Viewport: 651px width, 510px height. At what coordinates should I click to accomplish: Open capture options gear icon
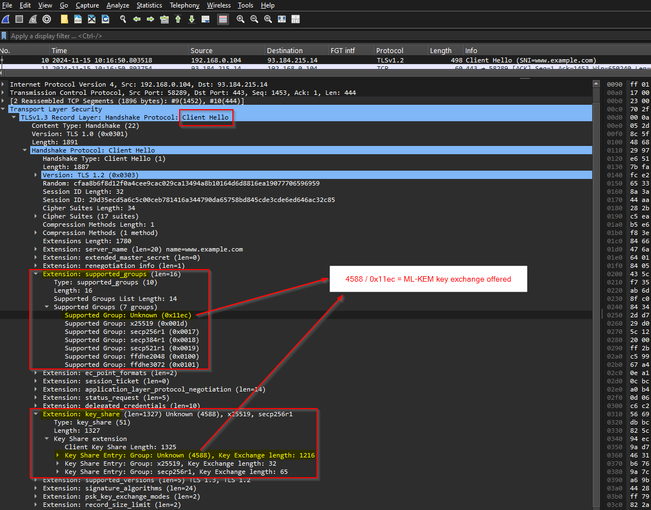click(46, 19)
